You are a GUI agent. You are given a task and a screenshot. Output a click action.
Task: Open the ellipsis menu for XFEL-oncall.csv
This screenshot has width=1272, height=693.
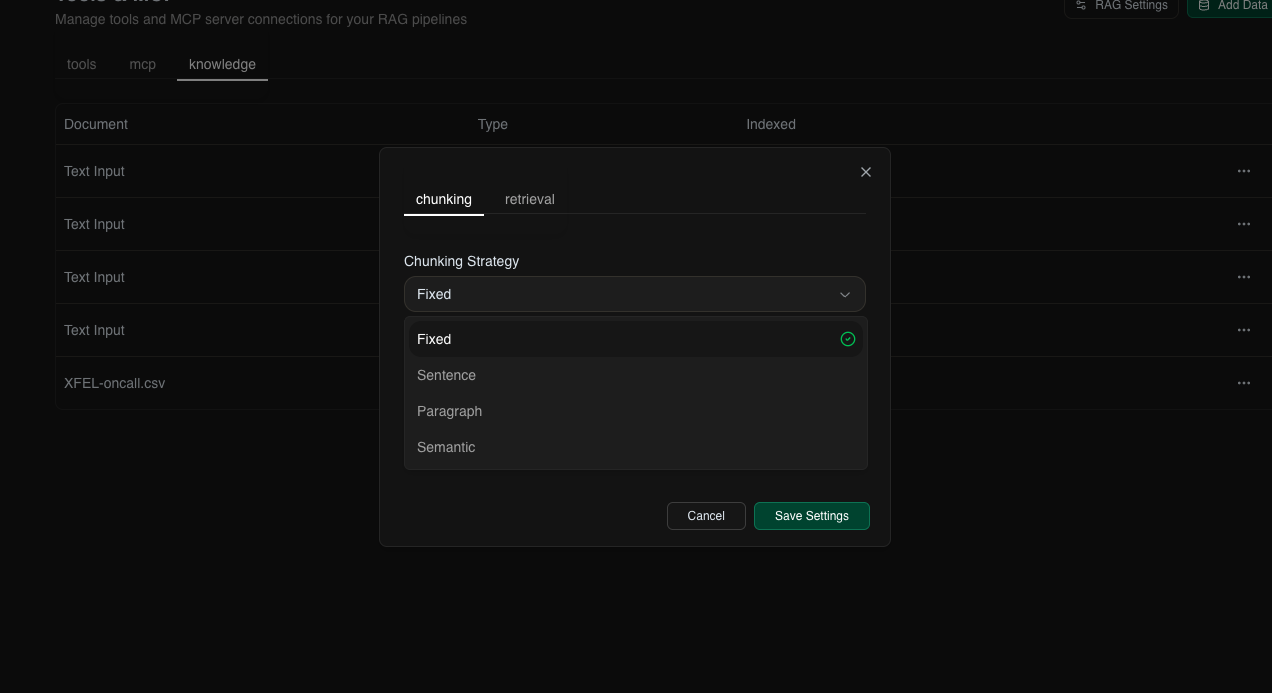point(1244,383)
